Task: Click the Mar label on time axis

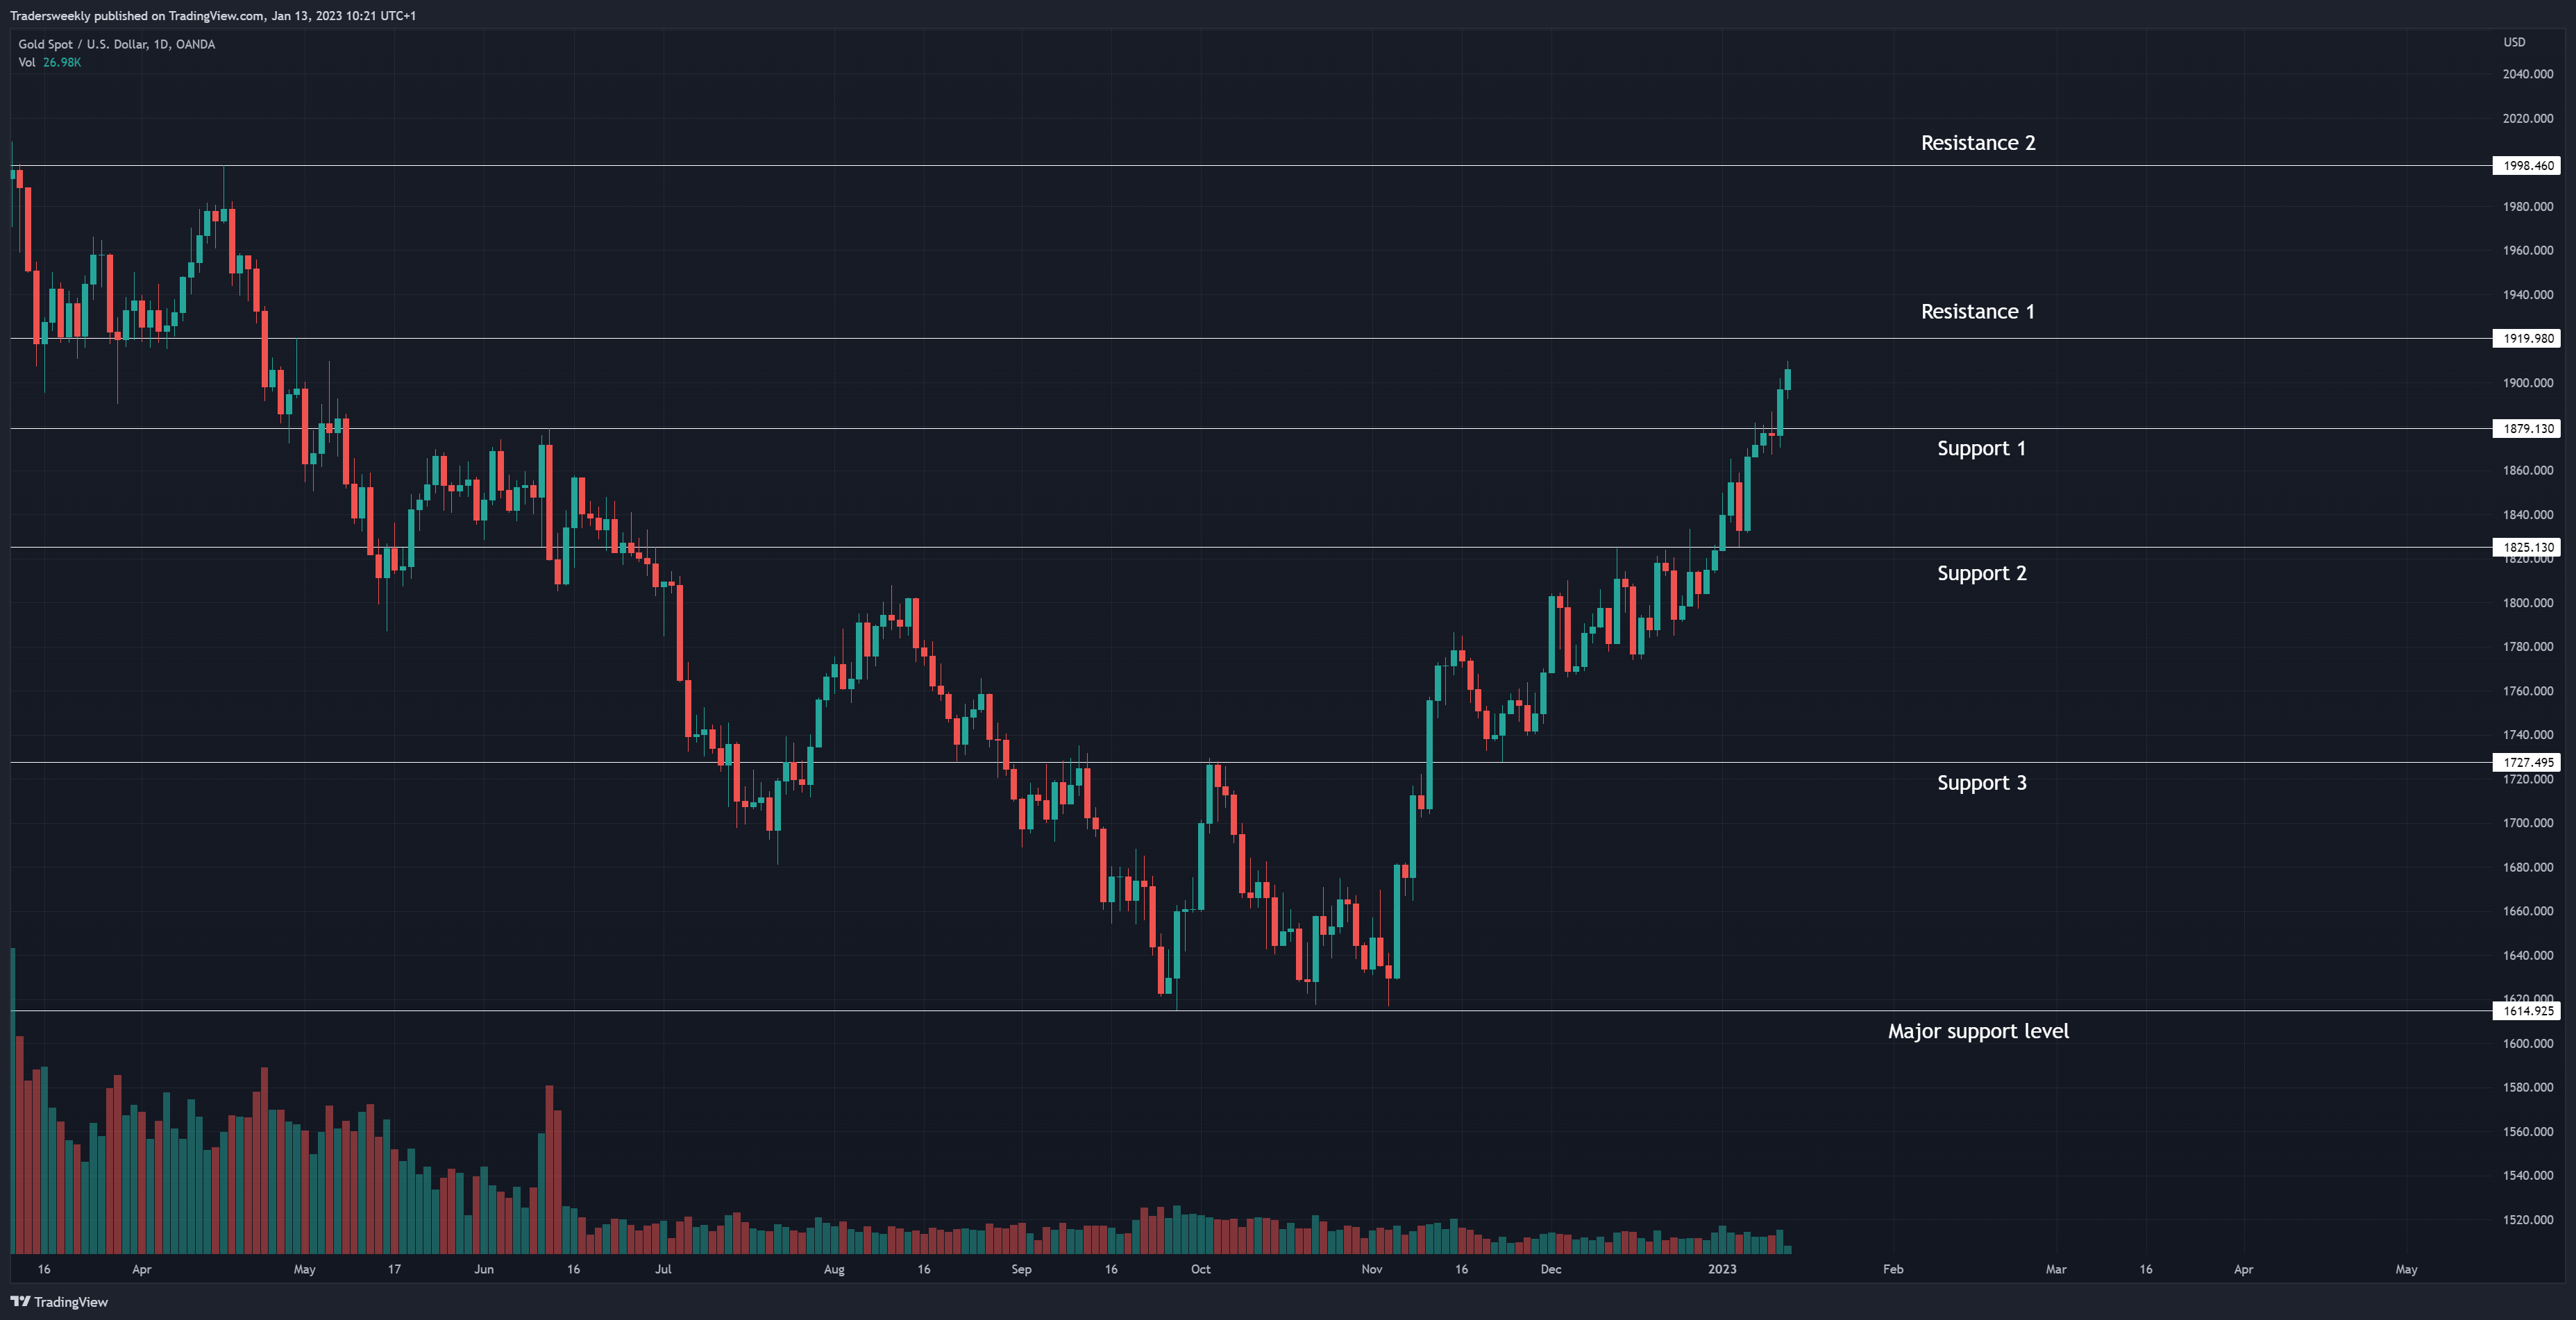Action: tap(2056, 1269)
